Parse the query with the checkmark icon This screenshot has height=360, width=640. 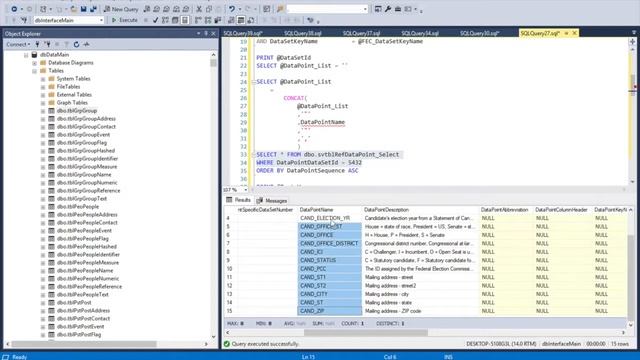(x=156, y=20)
